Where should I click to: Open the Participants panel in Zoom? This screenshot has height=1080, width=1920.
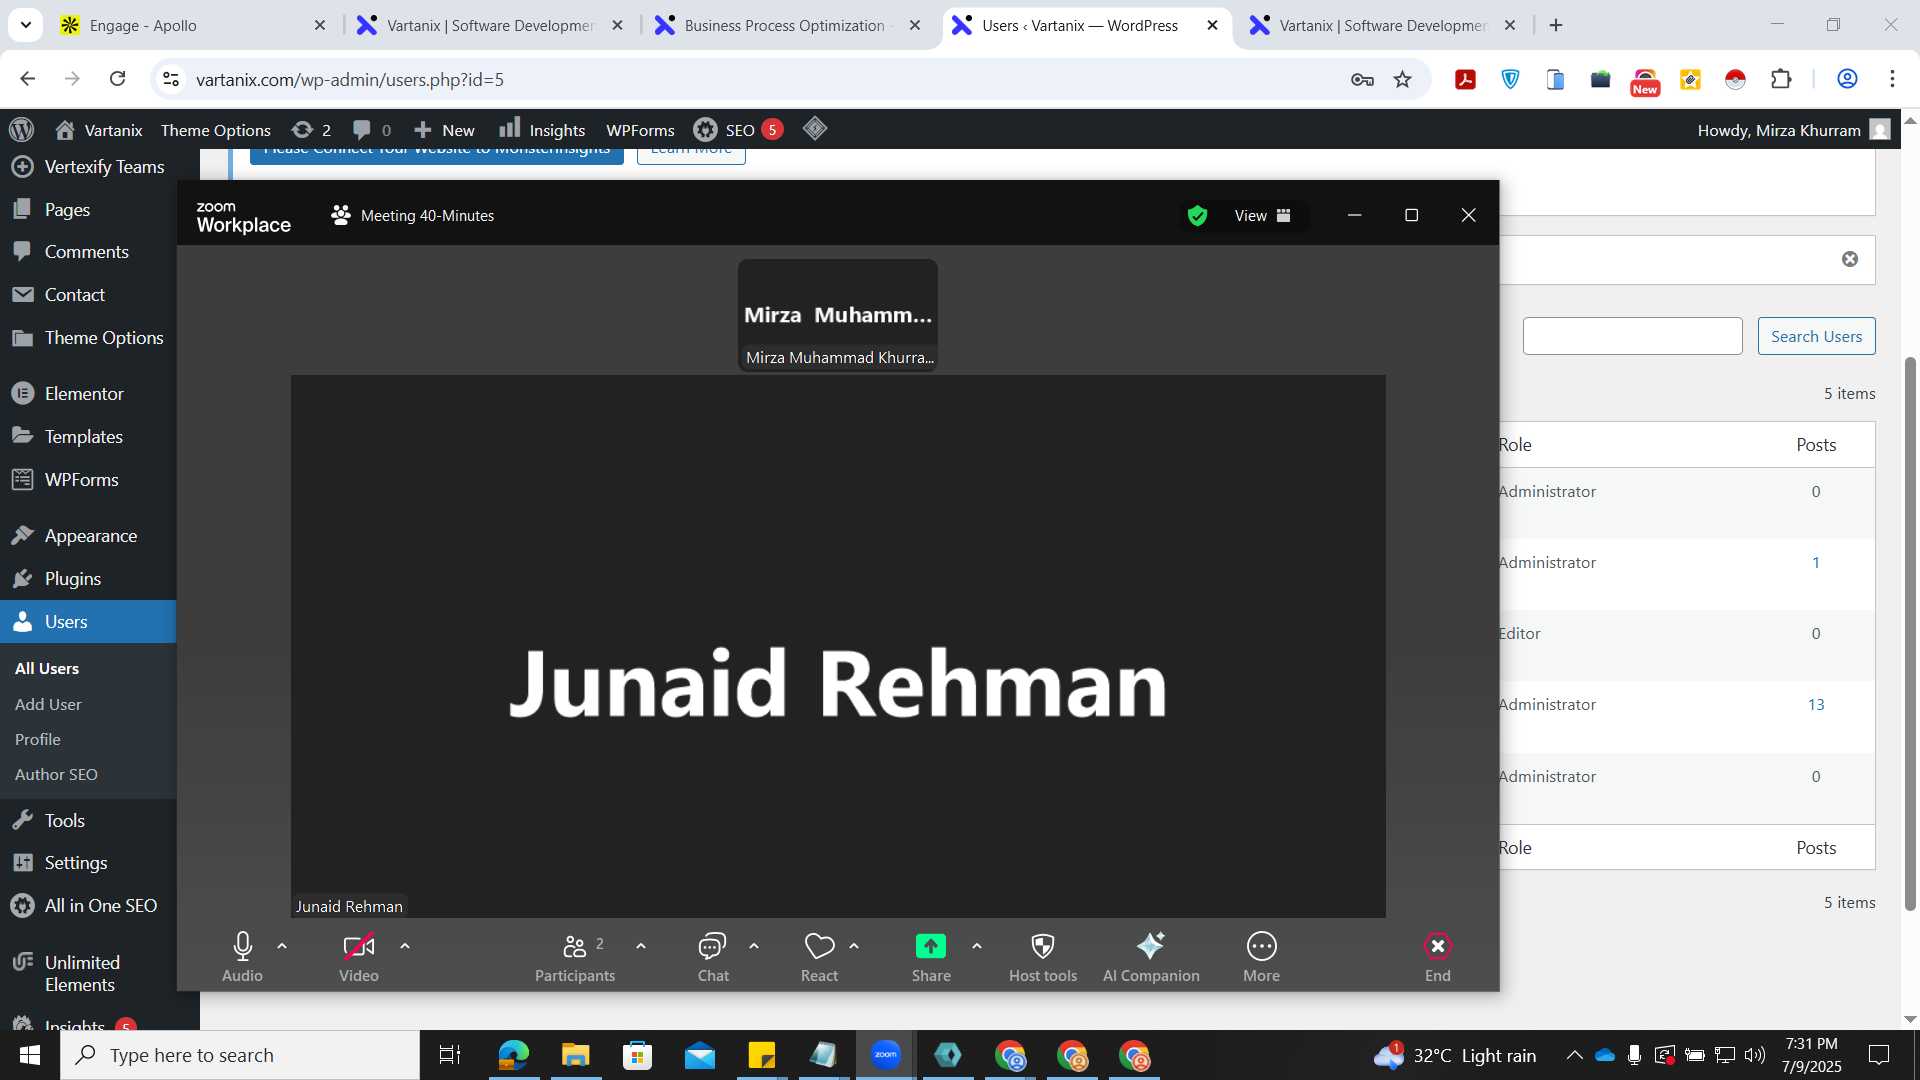click(x=575, y=956)
